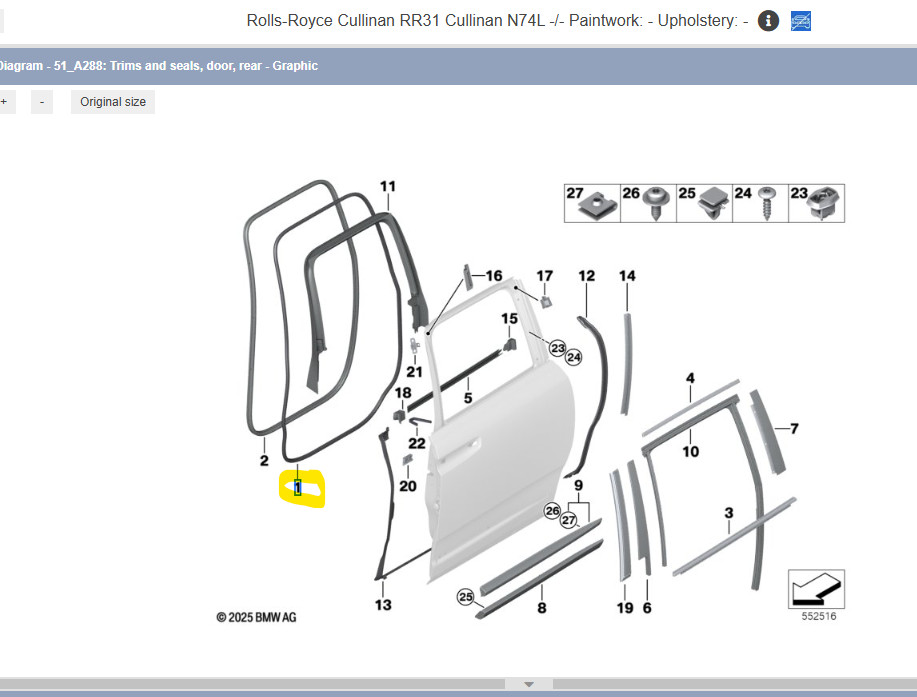
Task: Select clip 25 in parts legend
Action: point(704,203)
